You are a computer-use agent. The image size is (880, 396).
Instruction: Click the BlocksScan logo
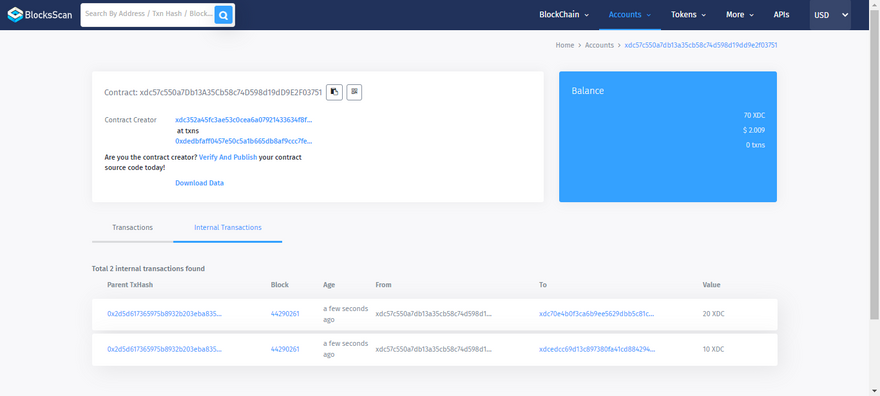point(39,15)
